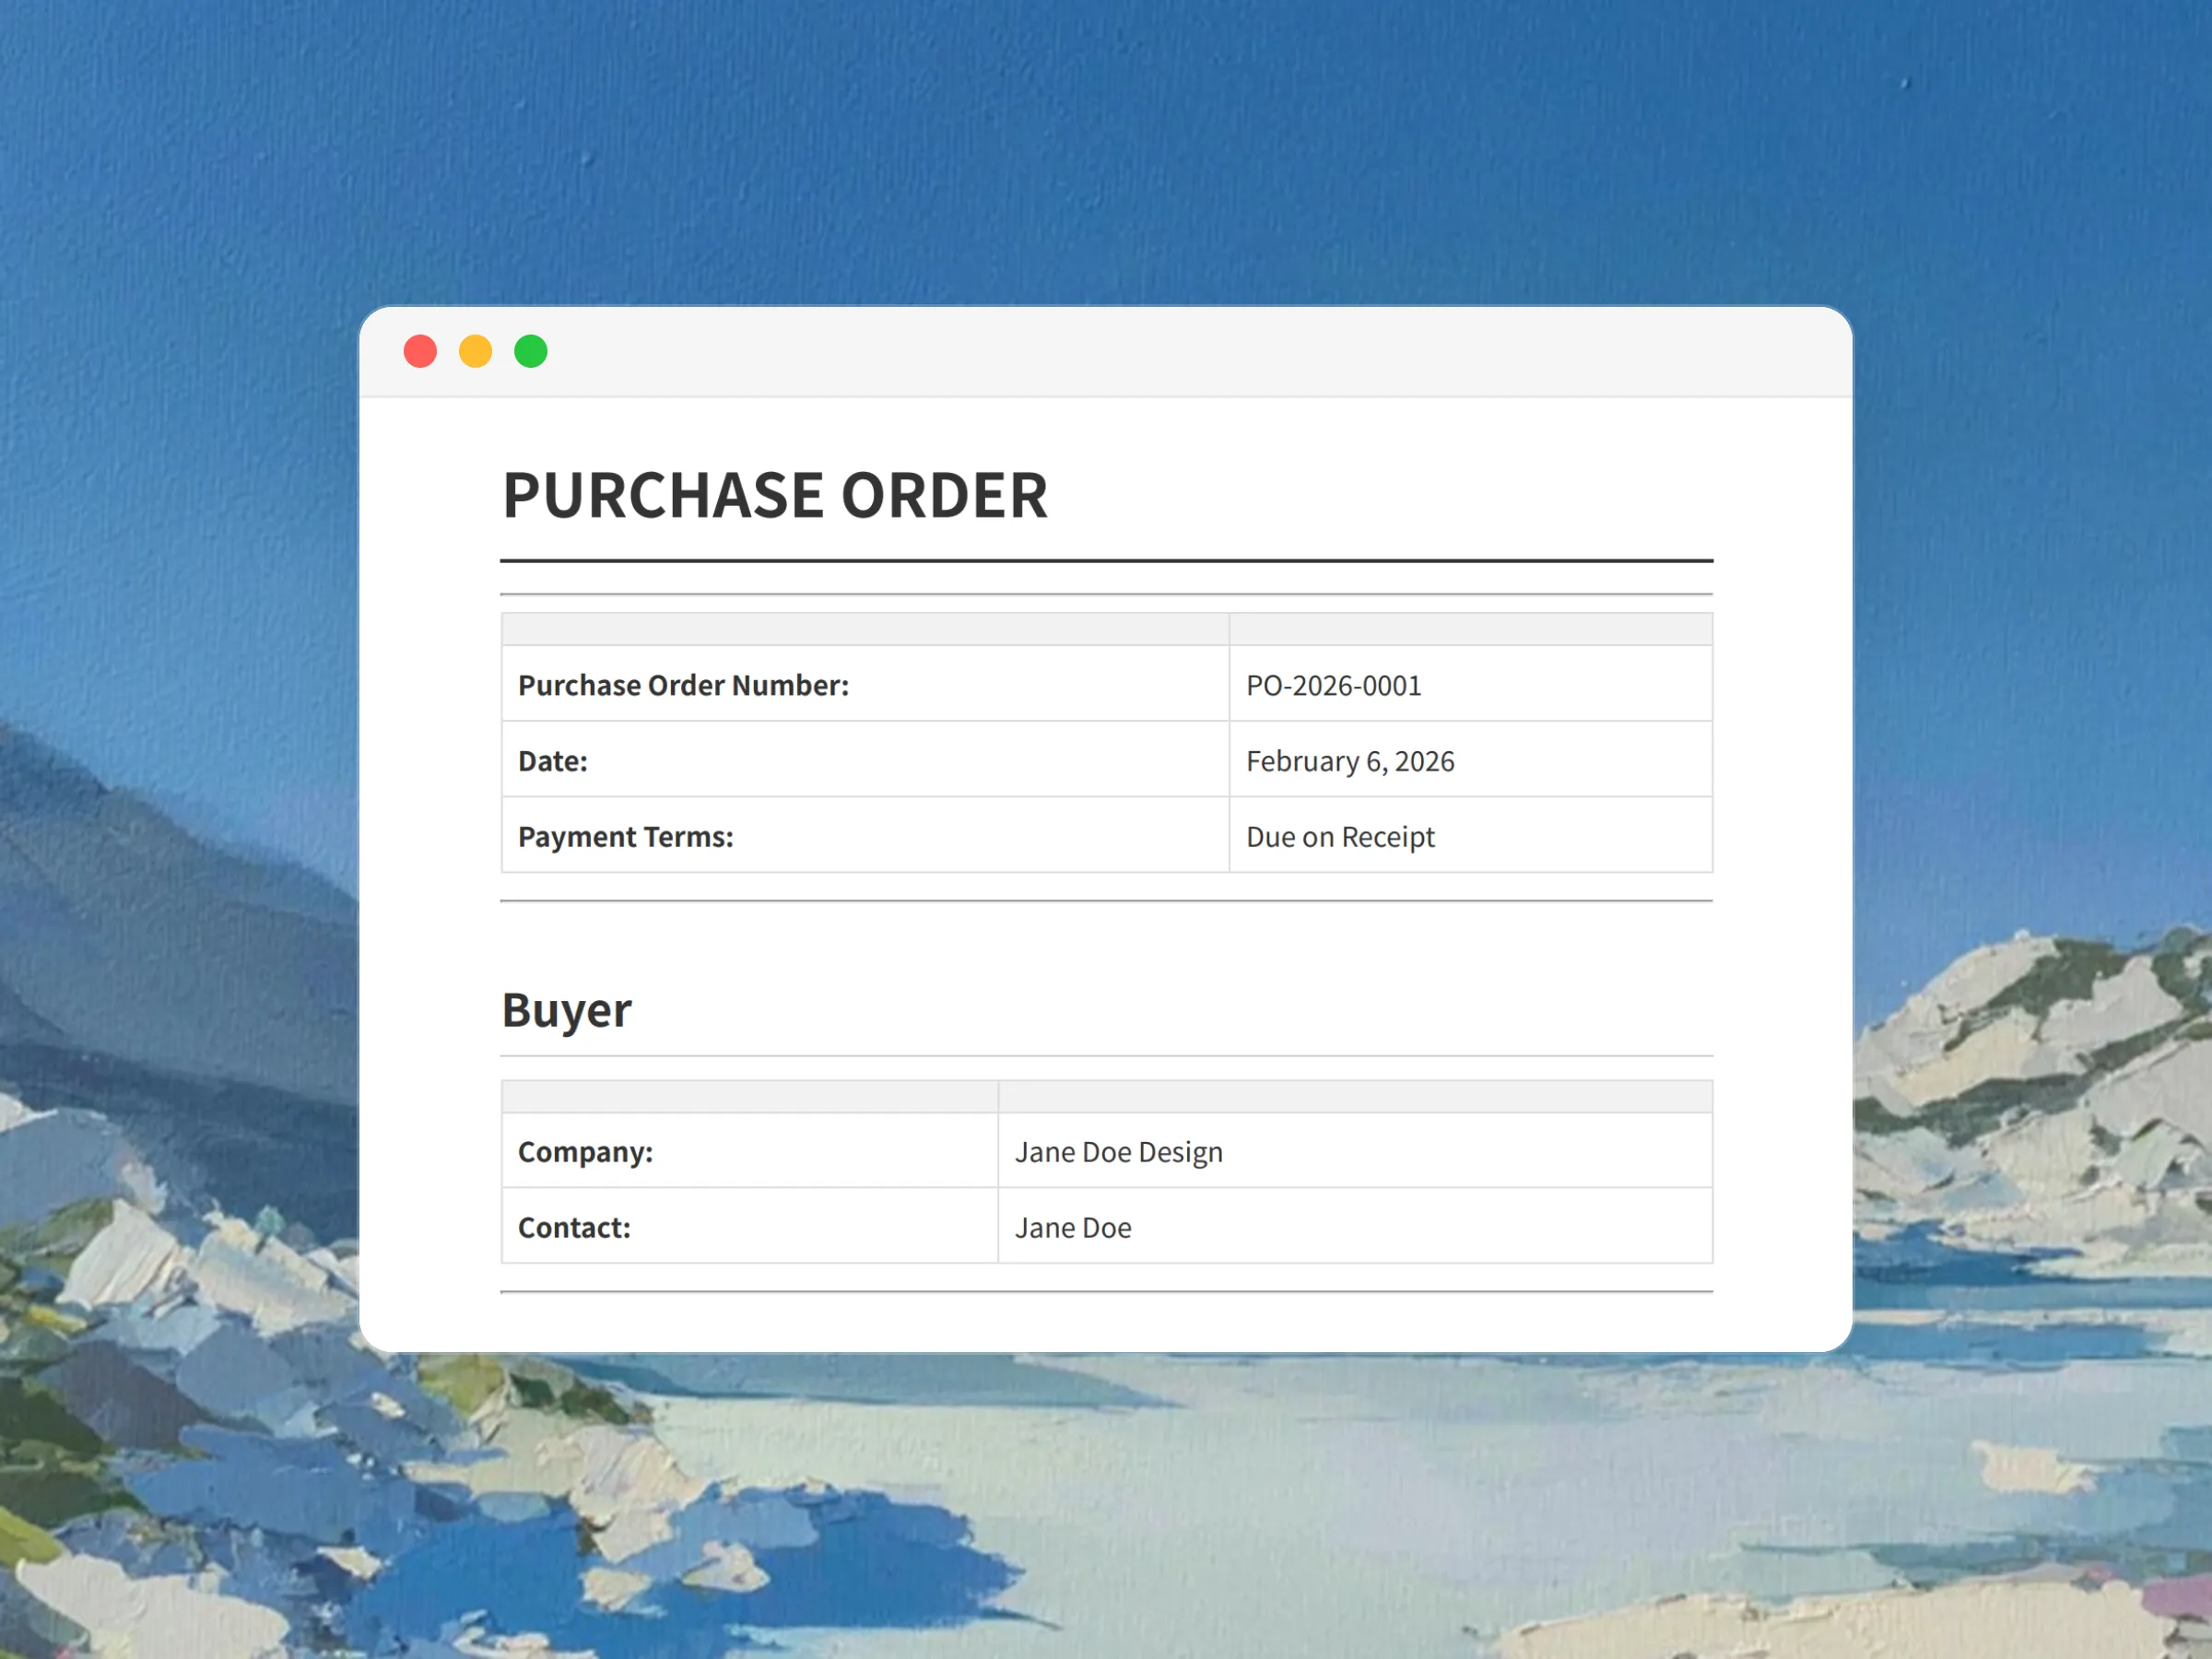Select the Buyer section heading
The height and width of the screenshot is (1659, 2212).
pos(566,1010)
